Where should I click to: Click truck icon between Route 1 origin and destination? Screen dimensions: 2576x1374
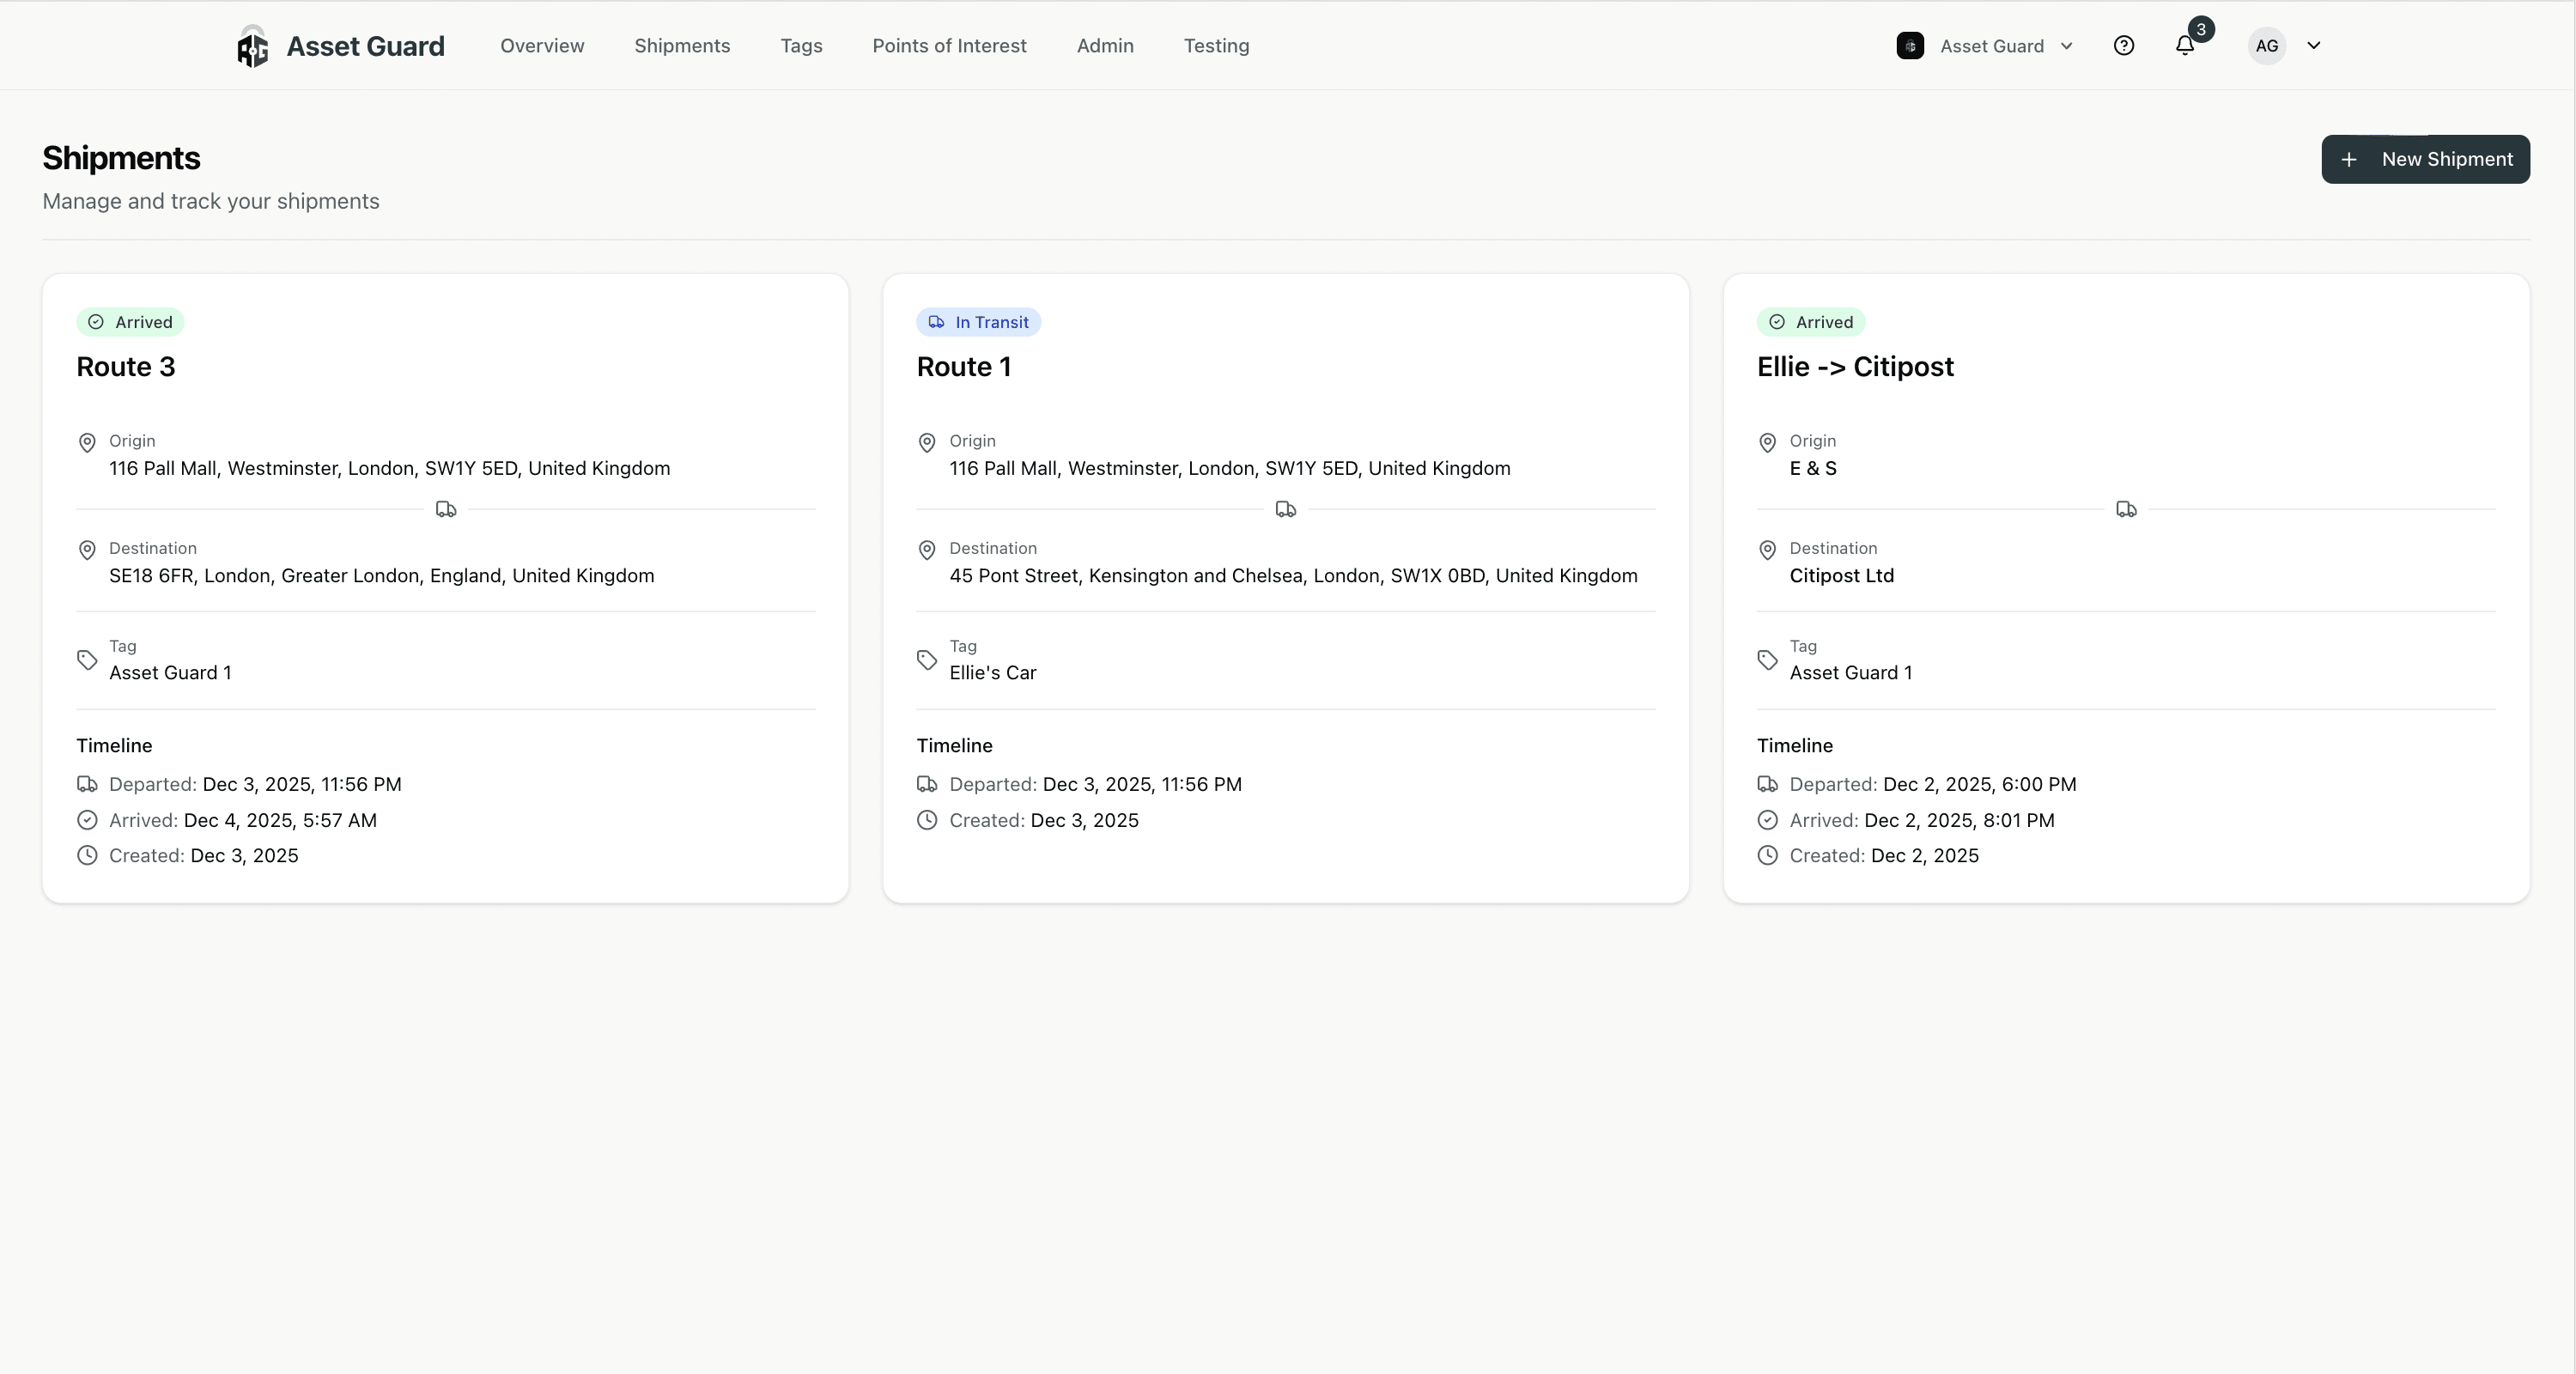pos(1286,510)
